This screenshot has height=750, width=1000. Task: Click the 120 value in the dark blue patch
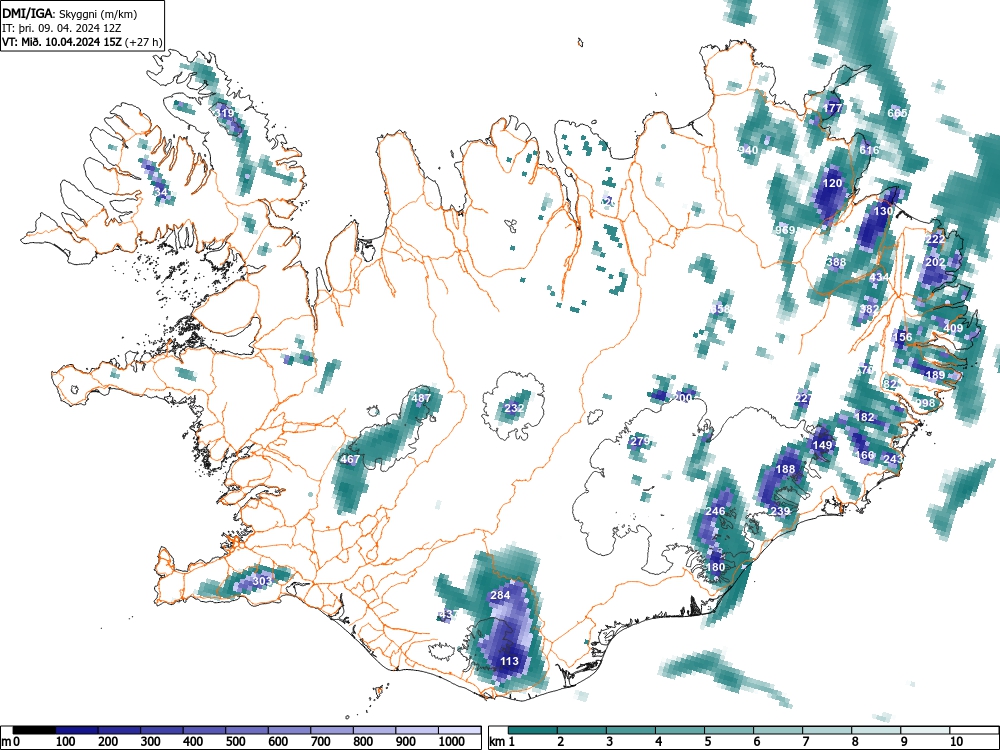pyautogui.click(x=832, y=183)
